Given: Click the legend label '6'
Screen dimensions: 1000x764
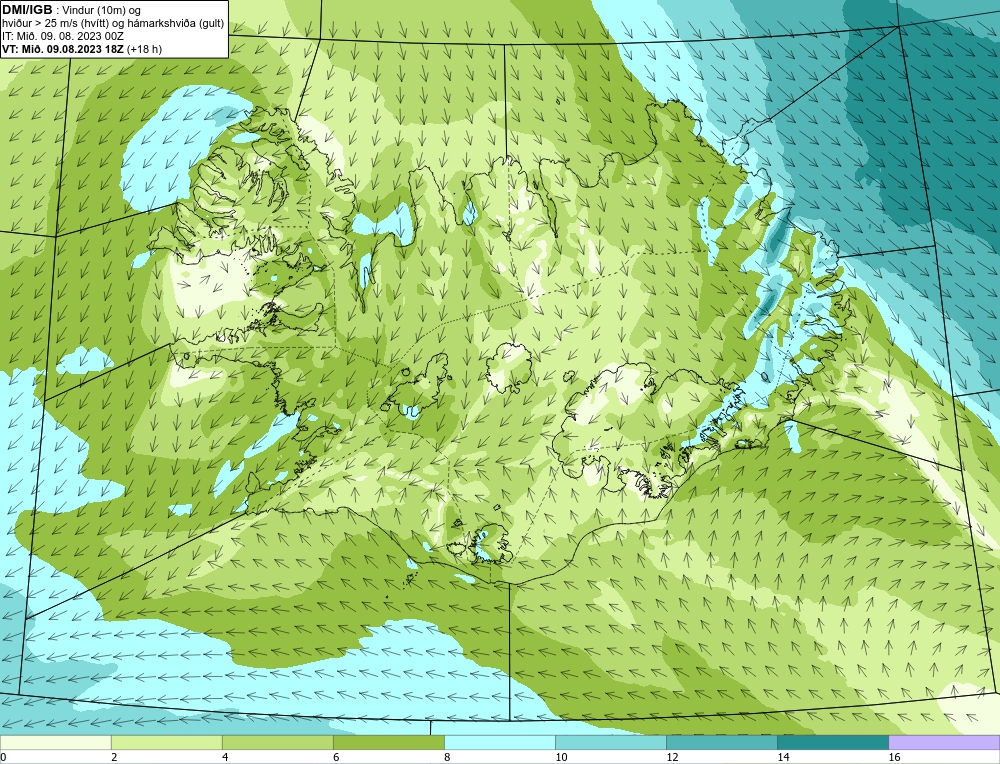Looking at the screenshot, I should pyautogui.click(x=336, y=758).
